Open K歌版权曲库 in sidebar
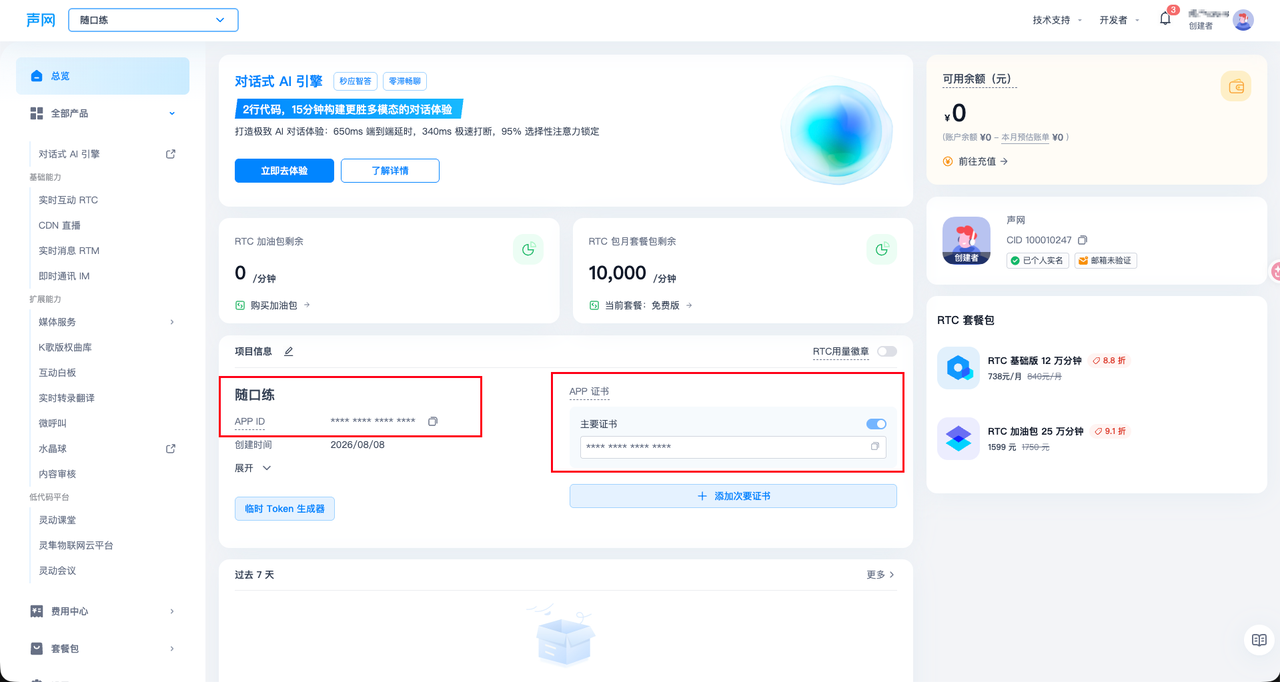 (65, 347)
